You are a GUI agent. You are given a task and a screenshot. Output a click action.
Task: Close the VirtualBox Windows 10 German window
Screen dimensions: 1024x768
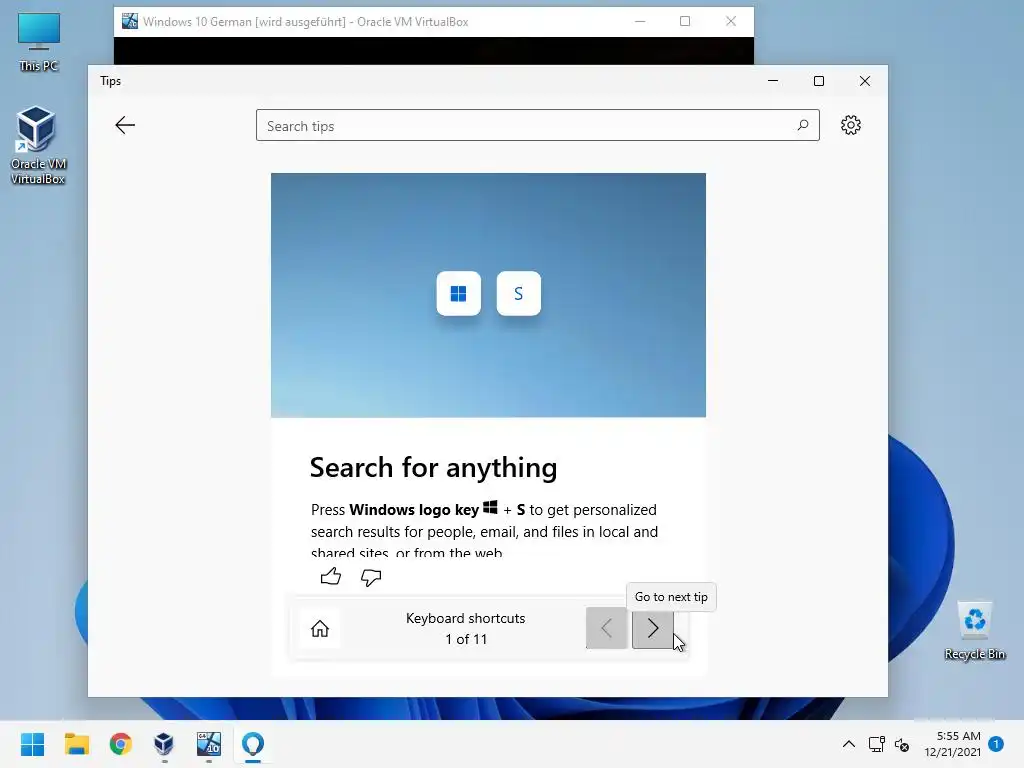(x=731, y=22)
